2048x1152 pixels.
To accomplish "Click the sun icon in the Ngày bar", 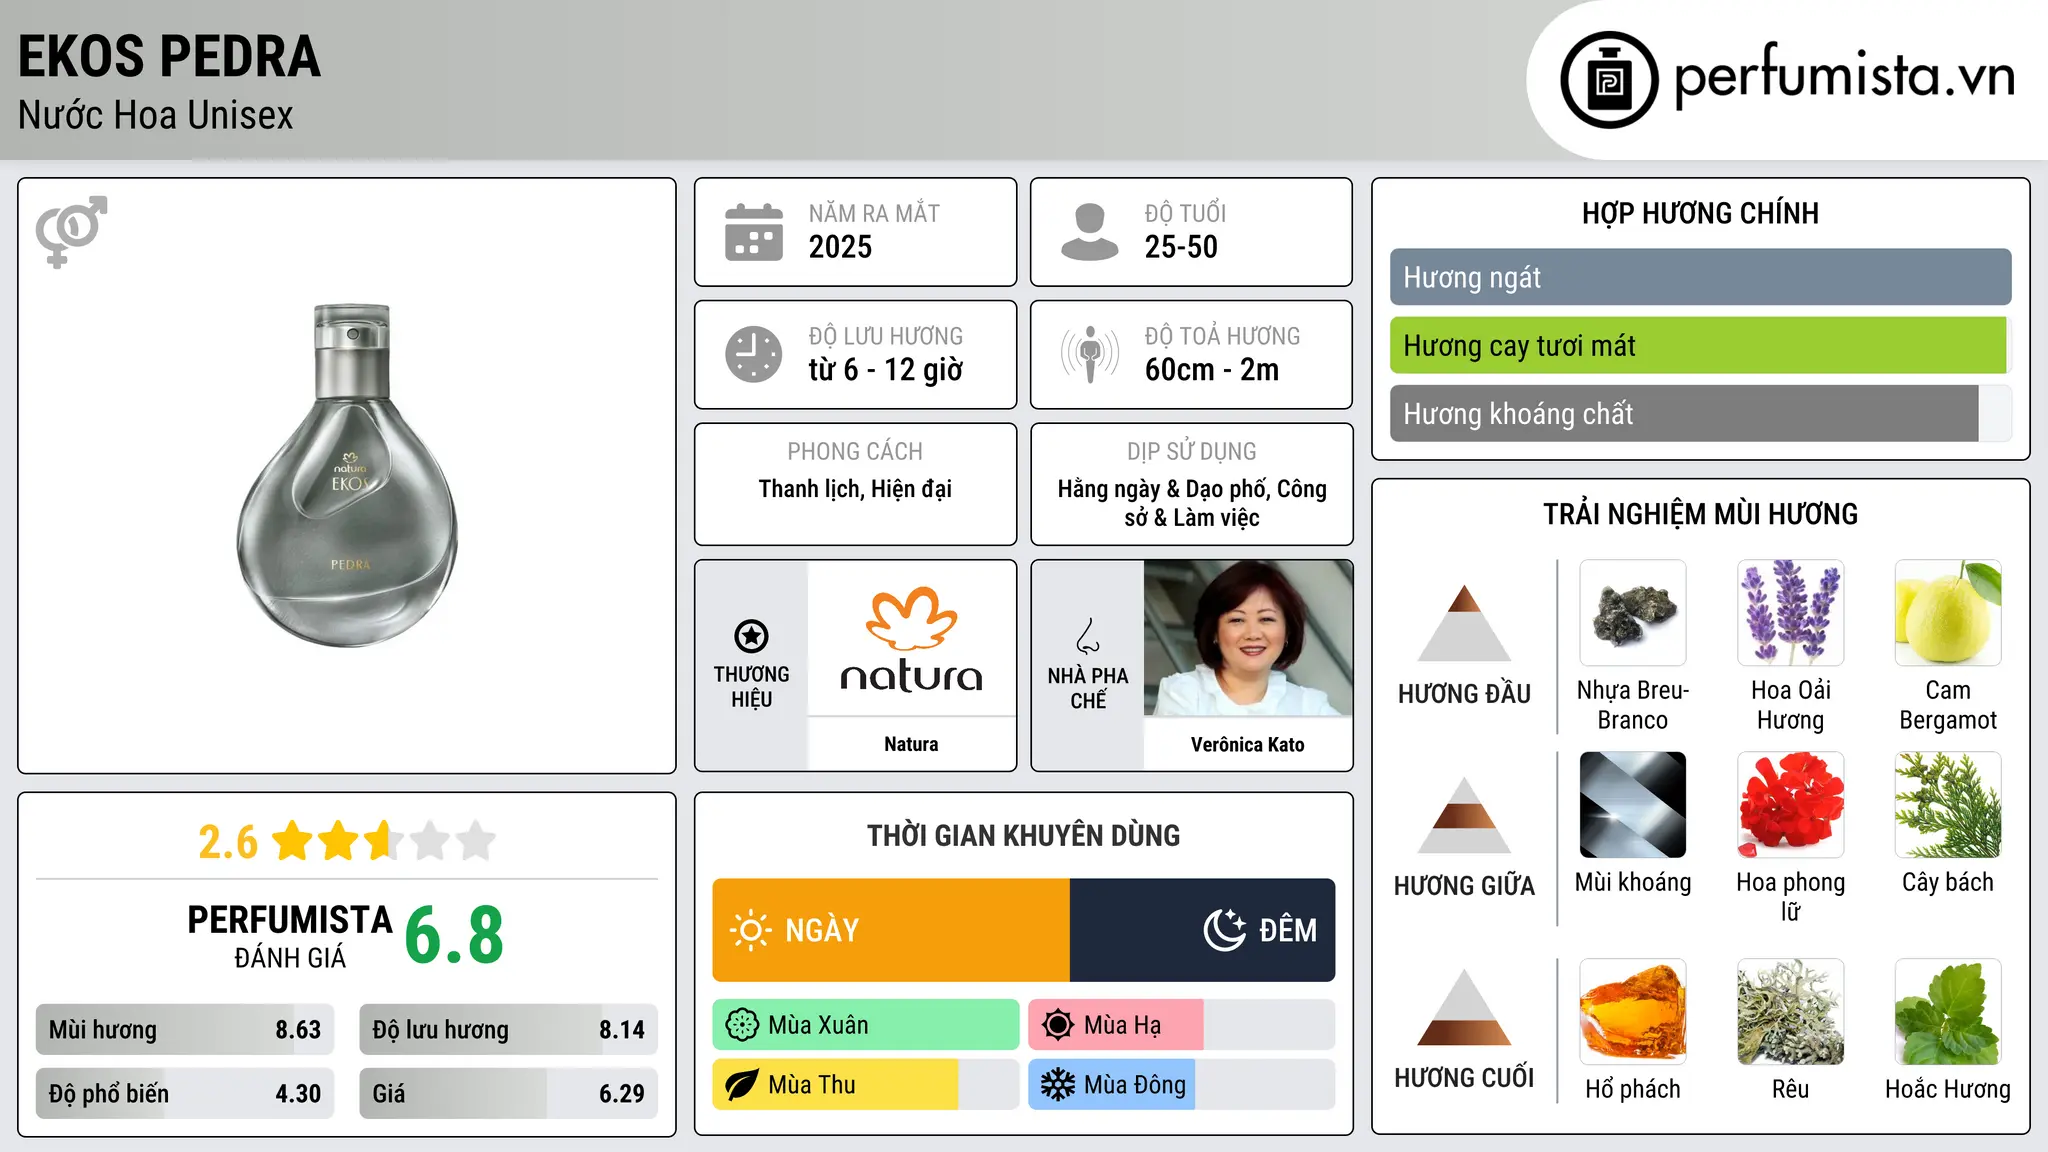I will point(751,930).
